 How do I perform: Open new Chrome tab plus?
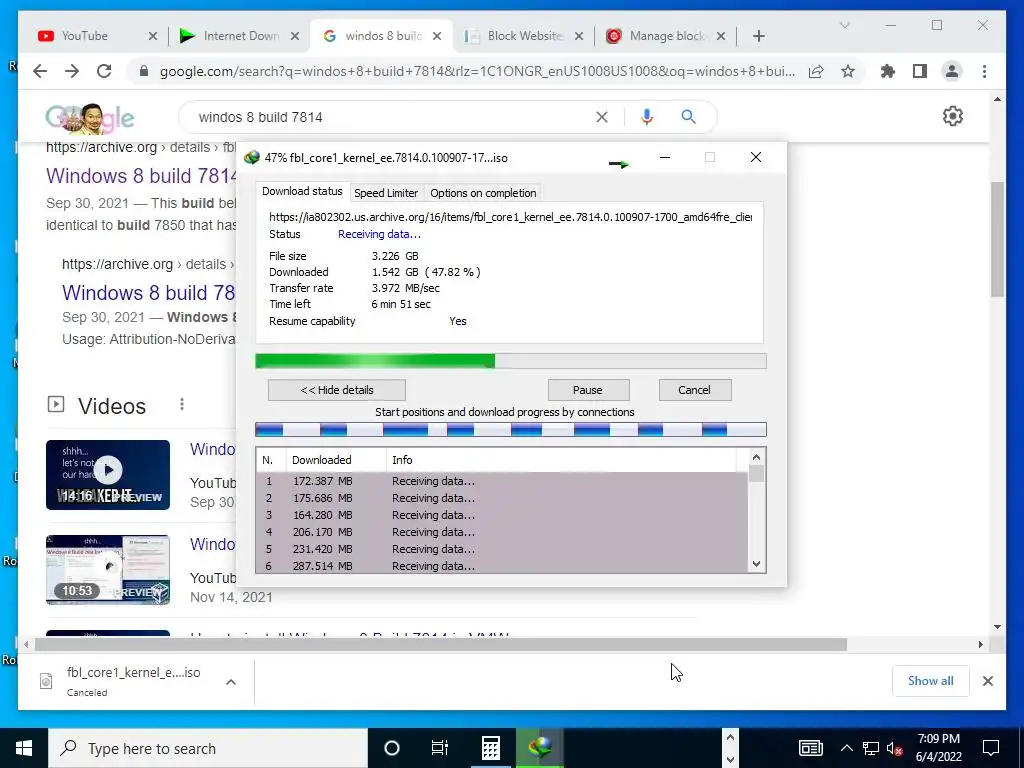(x=758, y=36)
